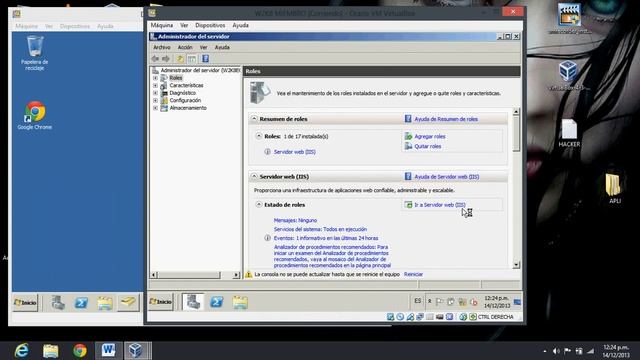The height and width of the screenshot is (360, 640).
Task: Toggle the console tree pane toolbar icon
Action: click(192, 59)
